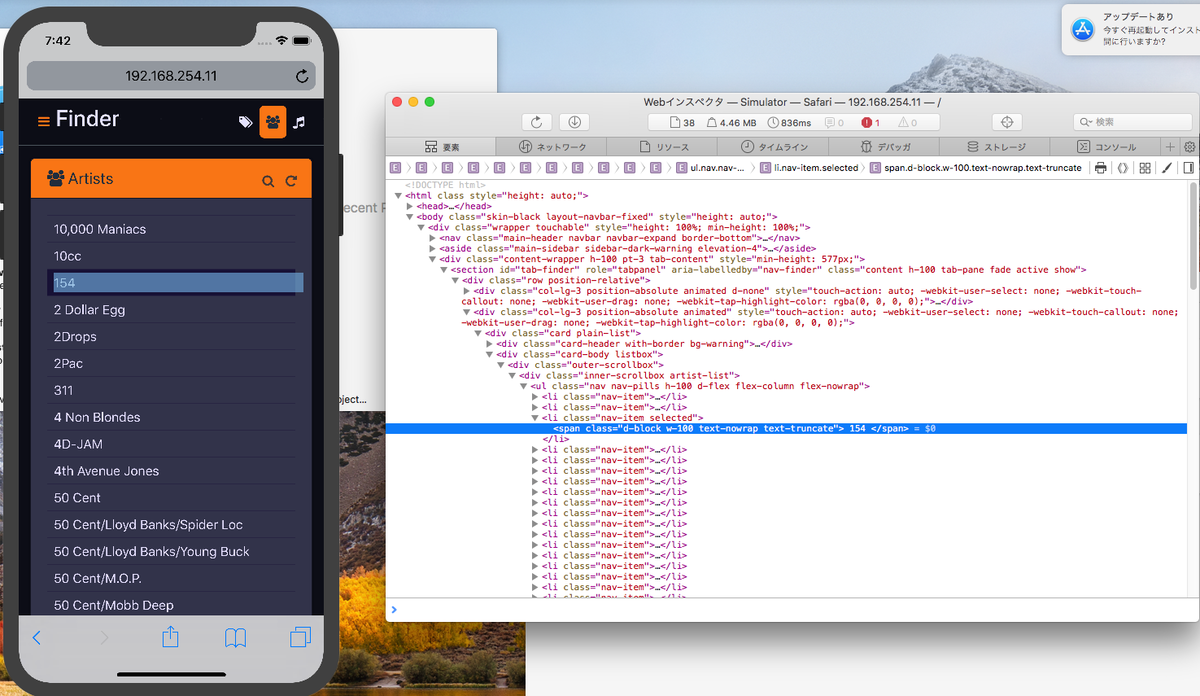Focus the console prompt at the inspector bottom
The width and height of the screenshot is (1200, 696).
point(790,609)
